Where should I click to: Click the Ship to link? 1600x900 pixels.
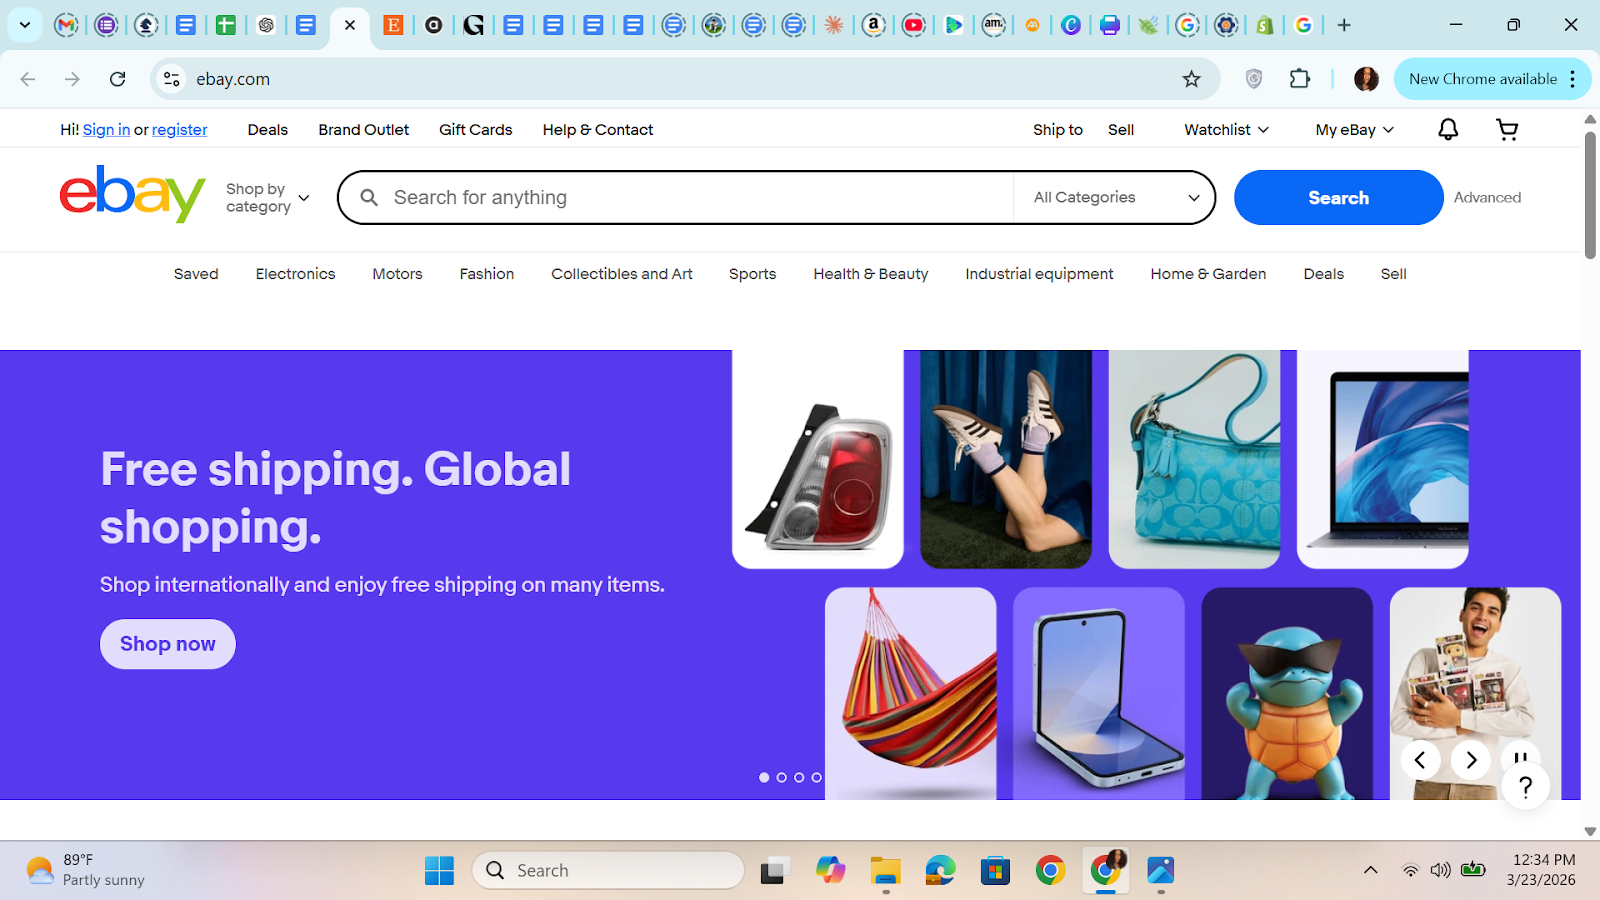(1058, 129)
